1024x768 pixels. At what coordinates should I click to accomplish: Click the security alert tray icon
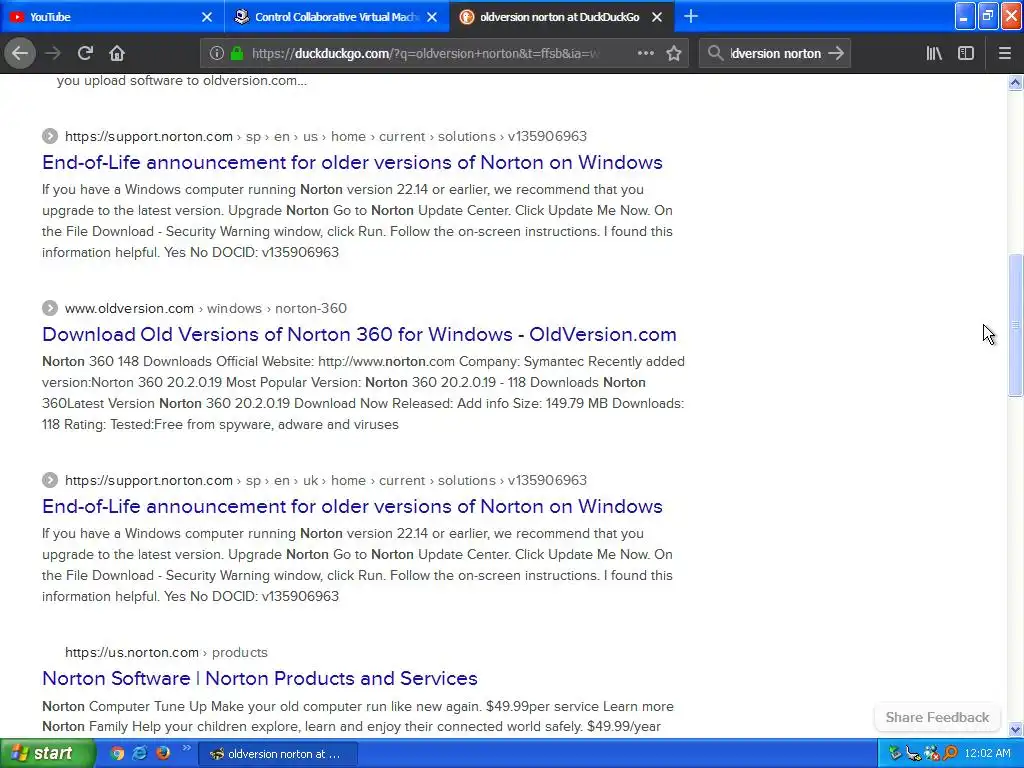tap(931, 753)
